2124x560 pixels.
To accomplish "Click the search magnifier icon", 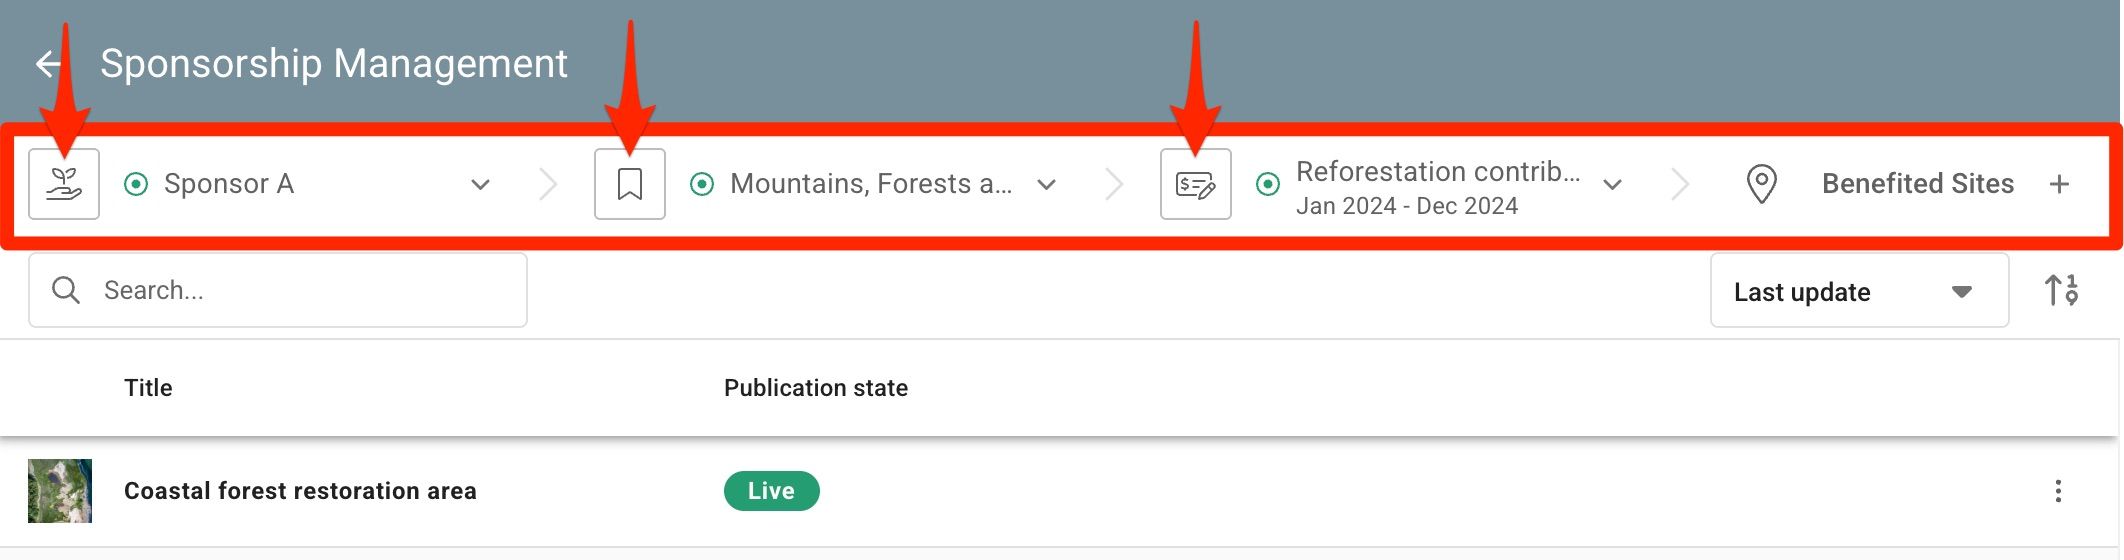I will pos(66,290).
